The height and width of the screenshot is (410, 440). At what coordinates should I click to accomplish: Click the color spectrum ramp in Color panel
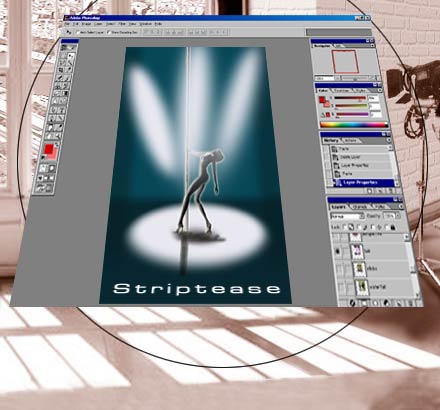354,125
